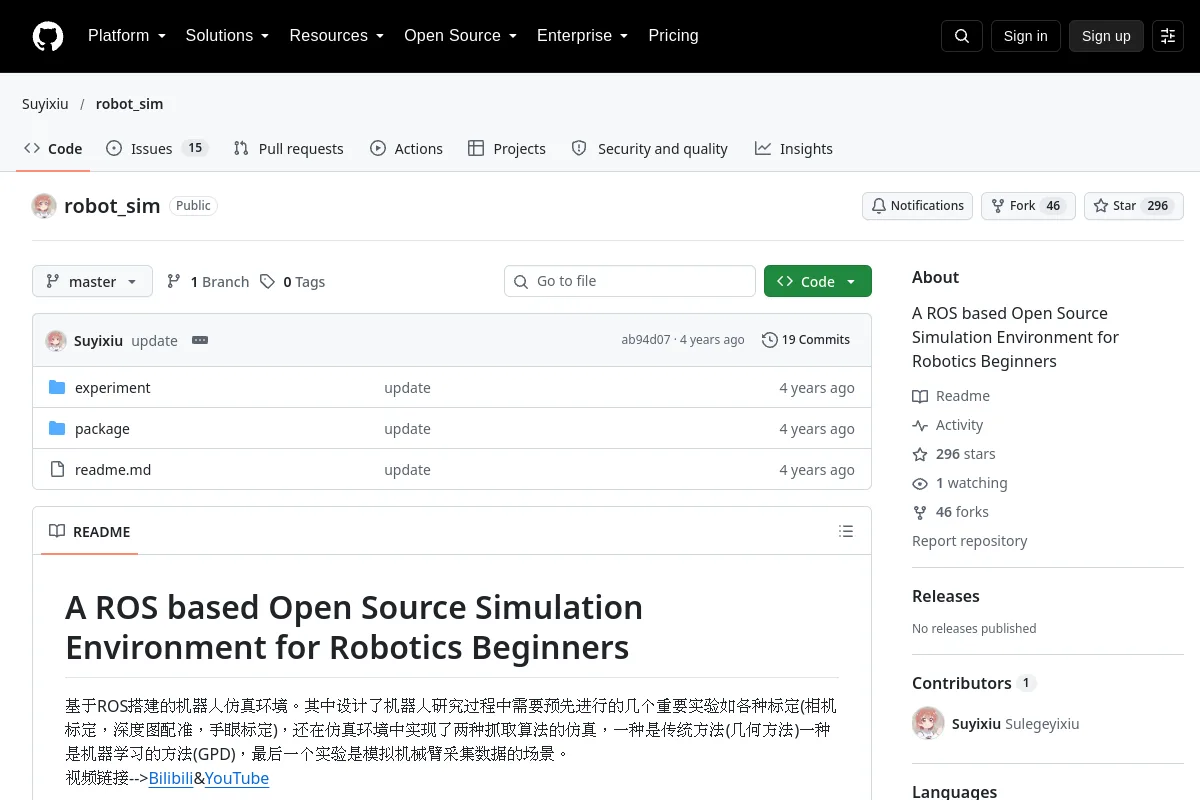Open Activity link in About sidebar

pyautogui.click(x=948, y=425)
